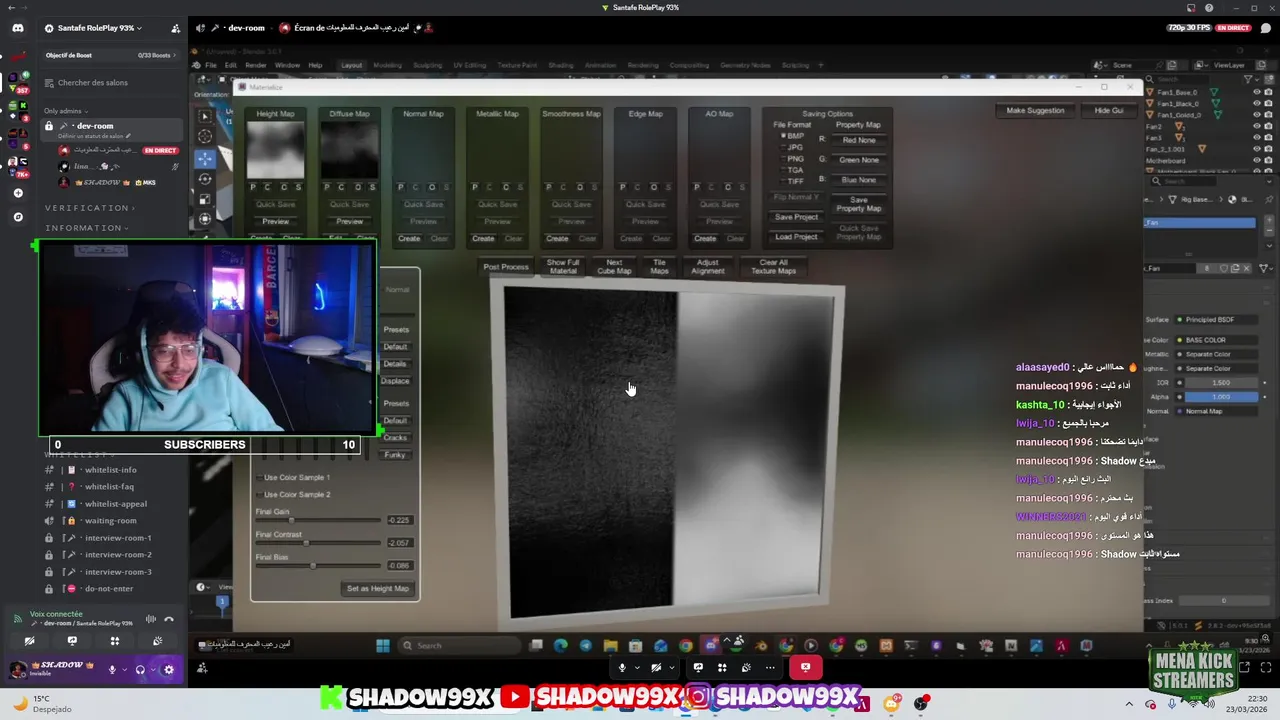Image resolution: width=1280 pixels, height=720 pixels.
Task: Enable Use Color Sample 1 checkbox
Action: [259, 478]
